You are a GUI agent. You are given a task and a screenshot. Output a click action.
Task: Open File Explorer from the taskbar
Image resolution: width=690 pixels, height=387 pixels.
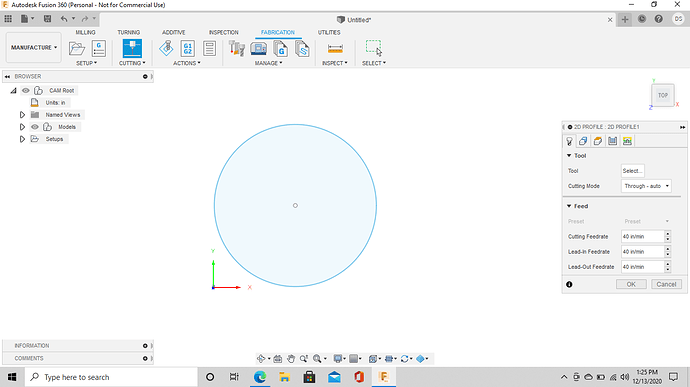click(285, 377)
